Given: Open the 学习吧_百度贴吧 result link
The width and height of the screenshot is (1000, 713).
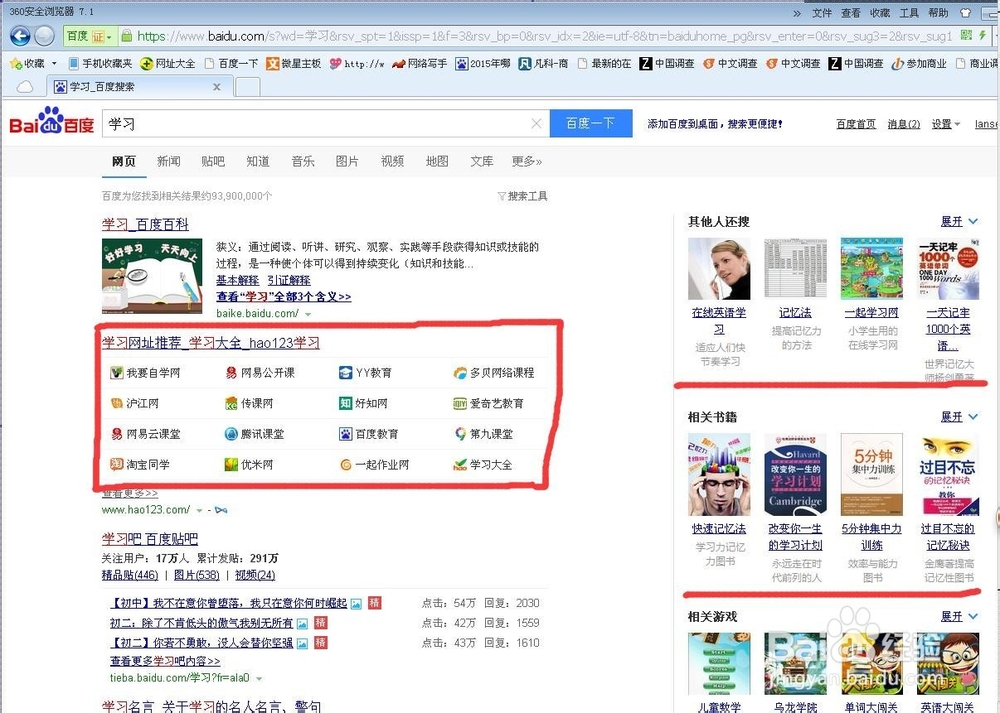Looking at the screenshot, I should pyautogui.click(x=150, y=539).
